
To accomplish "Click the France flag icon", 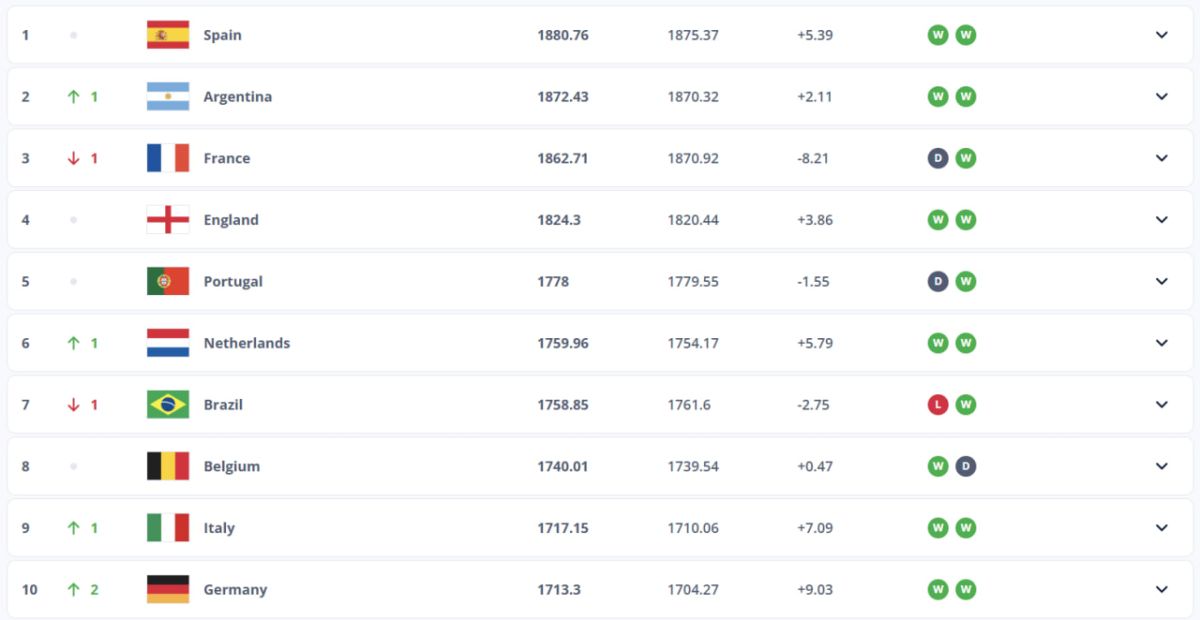I will click(167, 158).
